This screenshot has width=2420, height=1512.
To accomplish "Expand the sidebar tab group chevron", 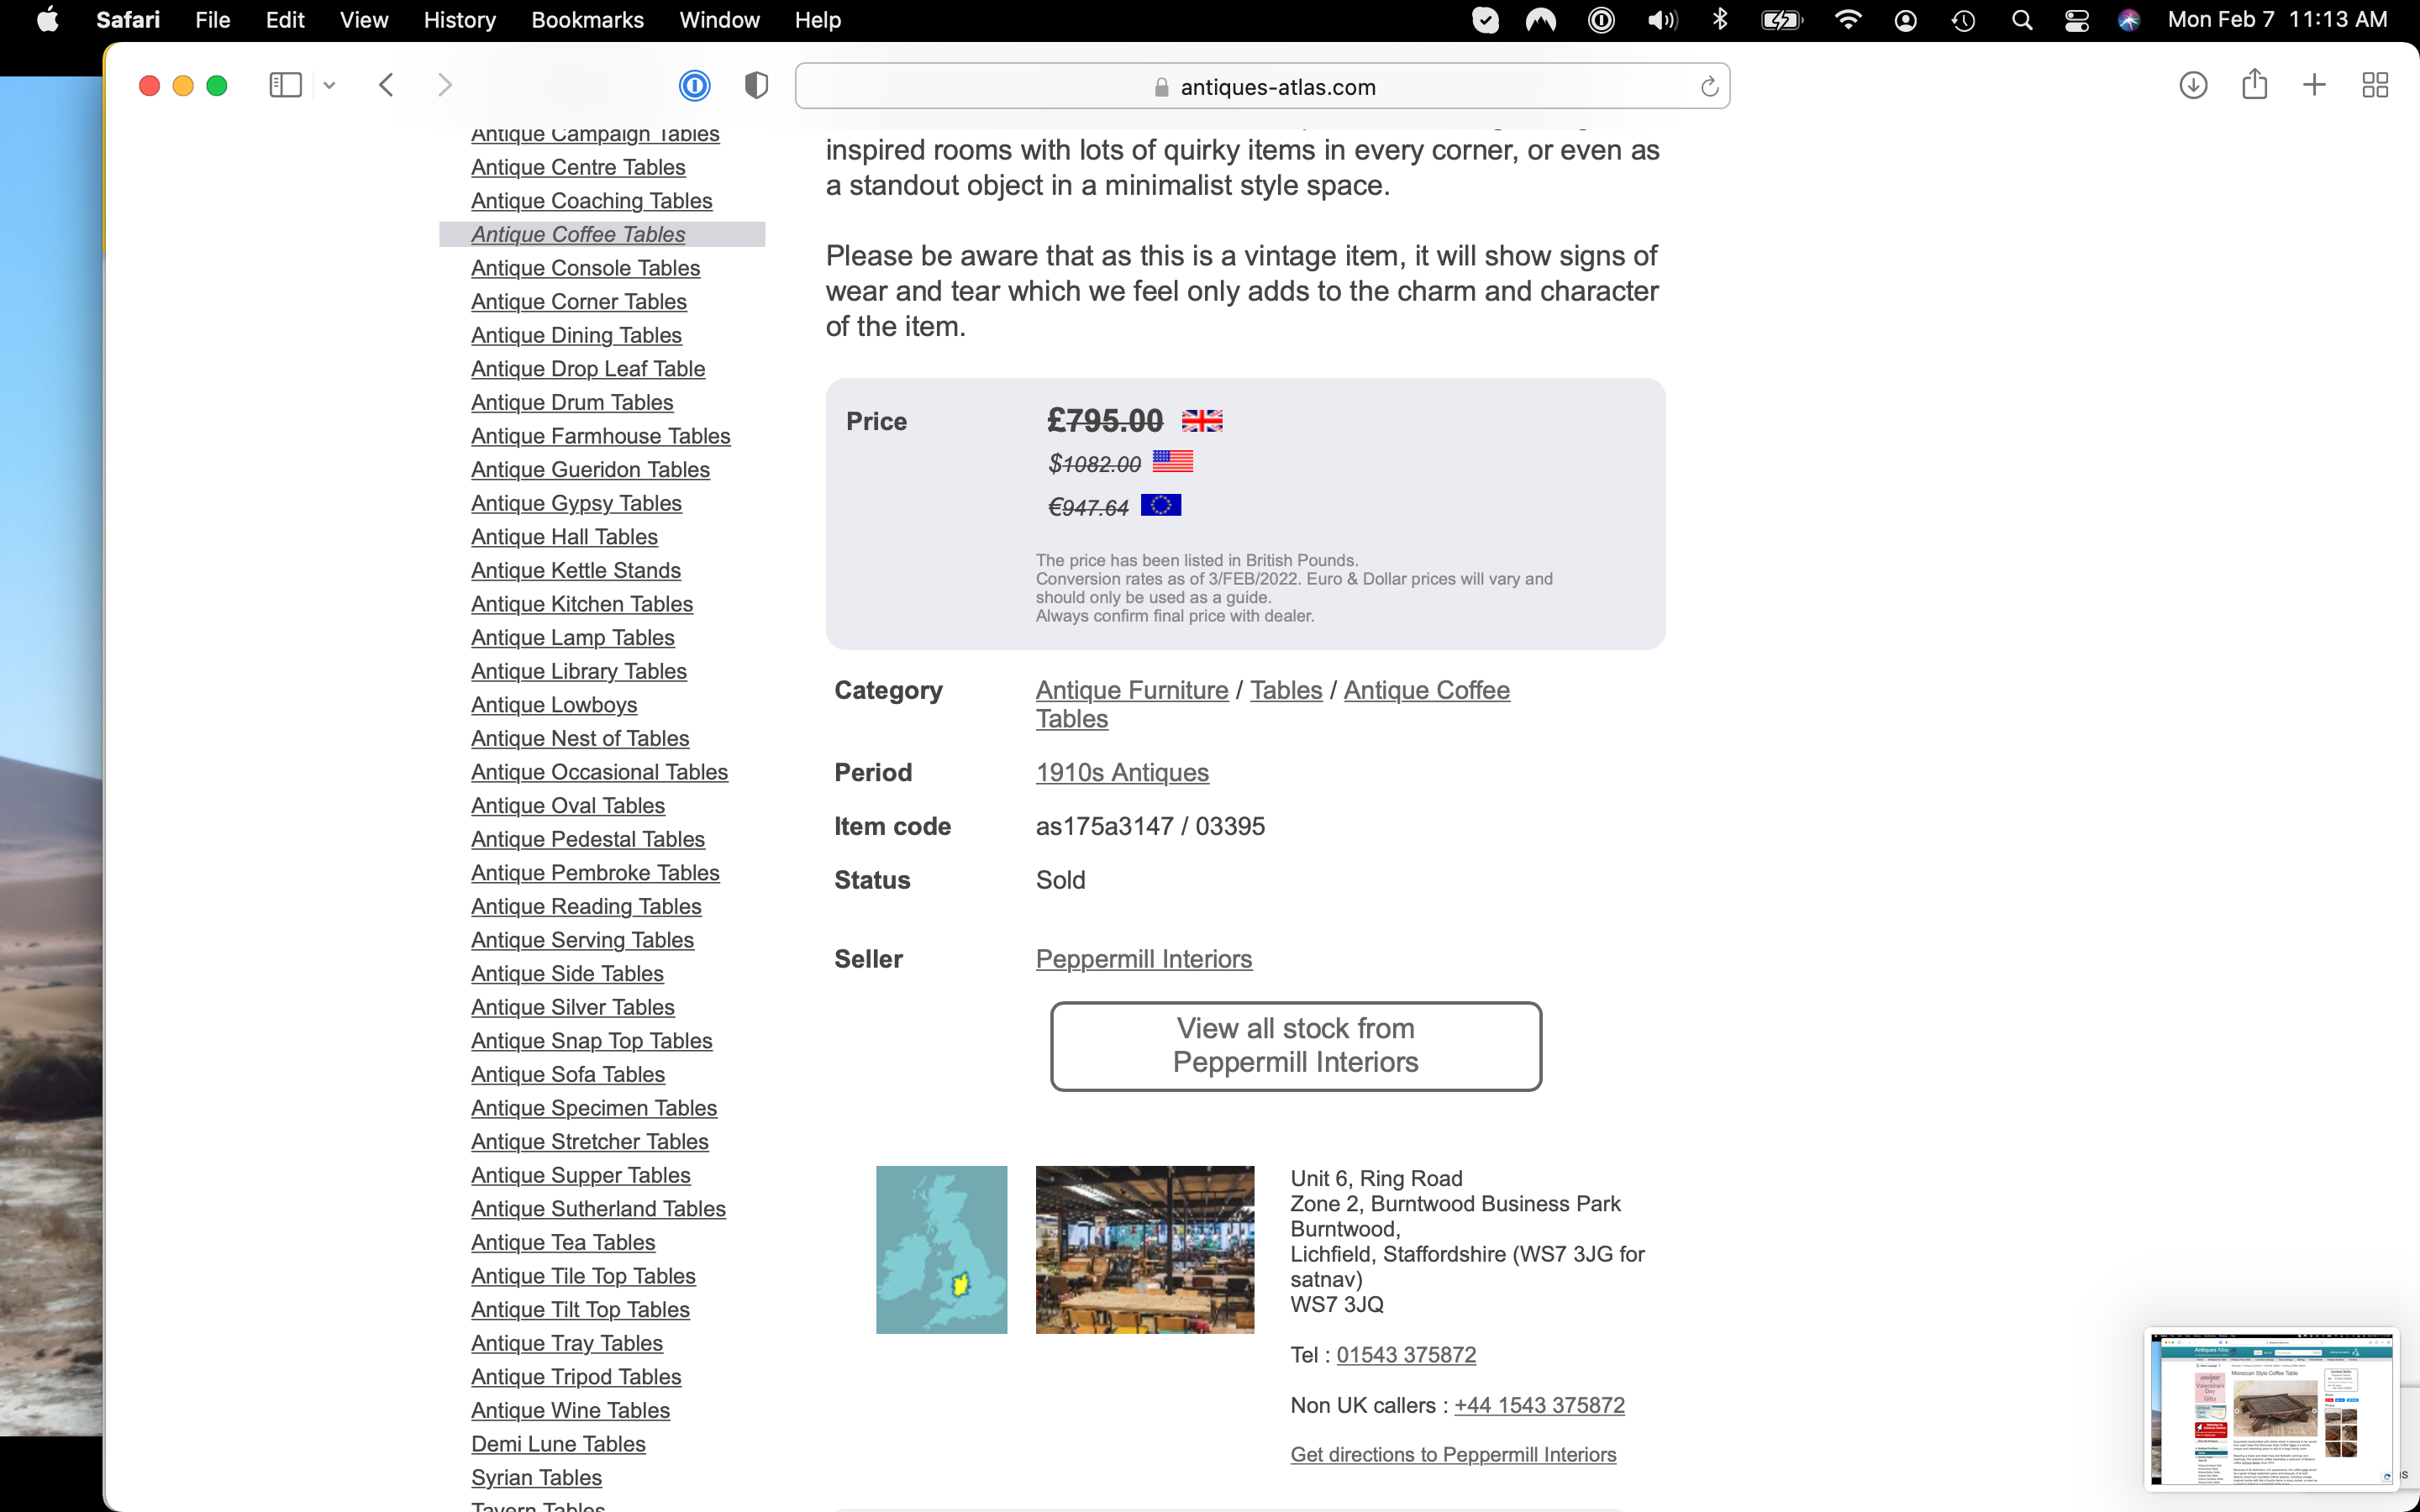I will point(329,86).
